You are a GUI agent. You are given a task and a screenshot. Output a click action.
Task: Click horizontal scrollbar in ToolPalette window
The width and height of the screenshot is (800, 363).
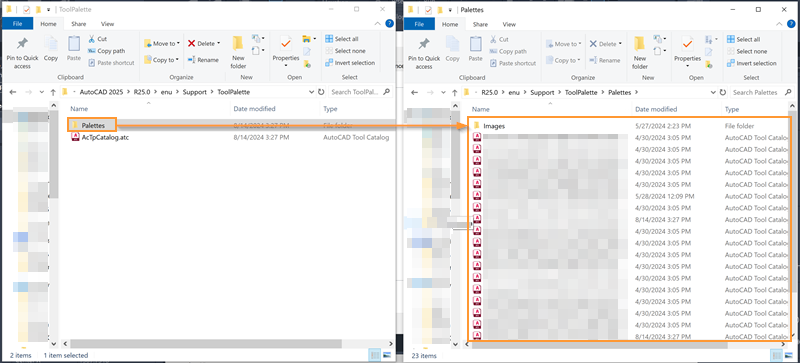(x=206, y=344)
